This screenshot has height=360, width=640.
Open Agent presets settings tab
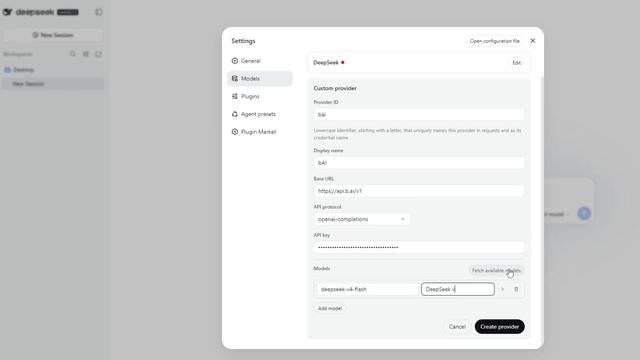260,114
